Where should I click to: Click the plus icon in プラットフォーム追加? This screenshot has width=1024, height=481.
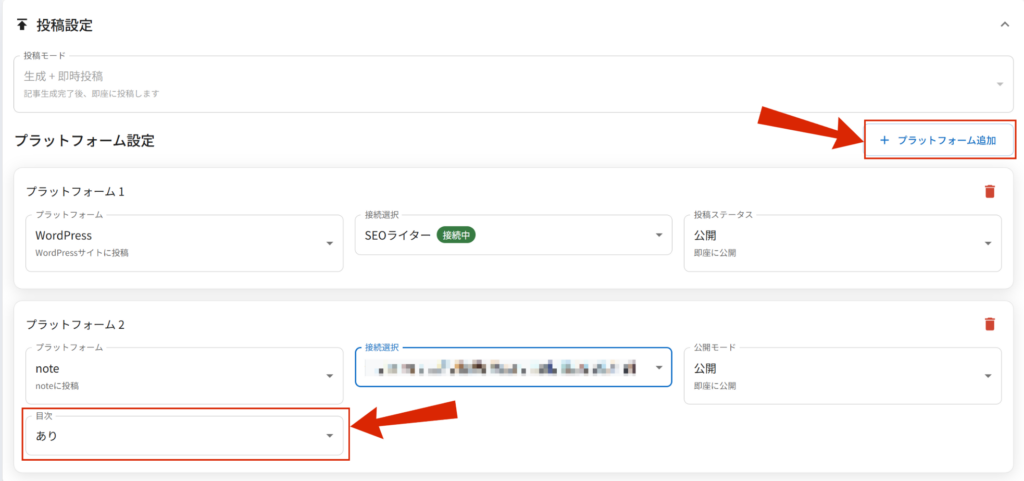(x=884, y=140)
